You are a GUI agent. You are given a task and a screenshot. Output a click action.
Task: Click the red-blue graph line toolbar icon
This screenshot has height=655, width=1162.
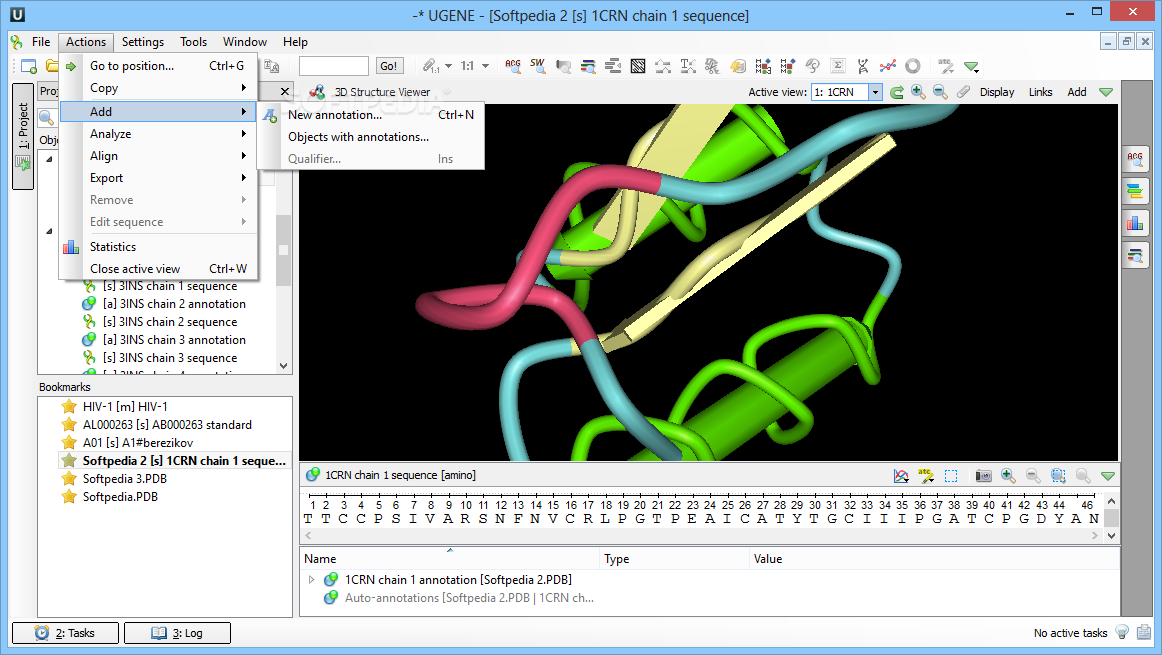coord(888,66)
